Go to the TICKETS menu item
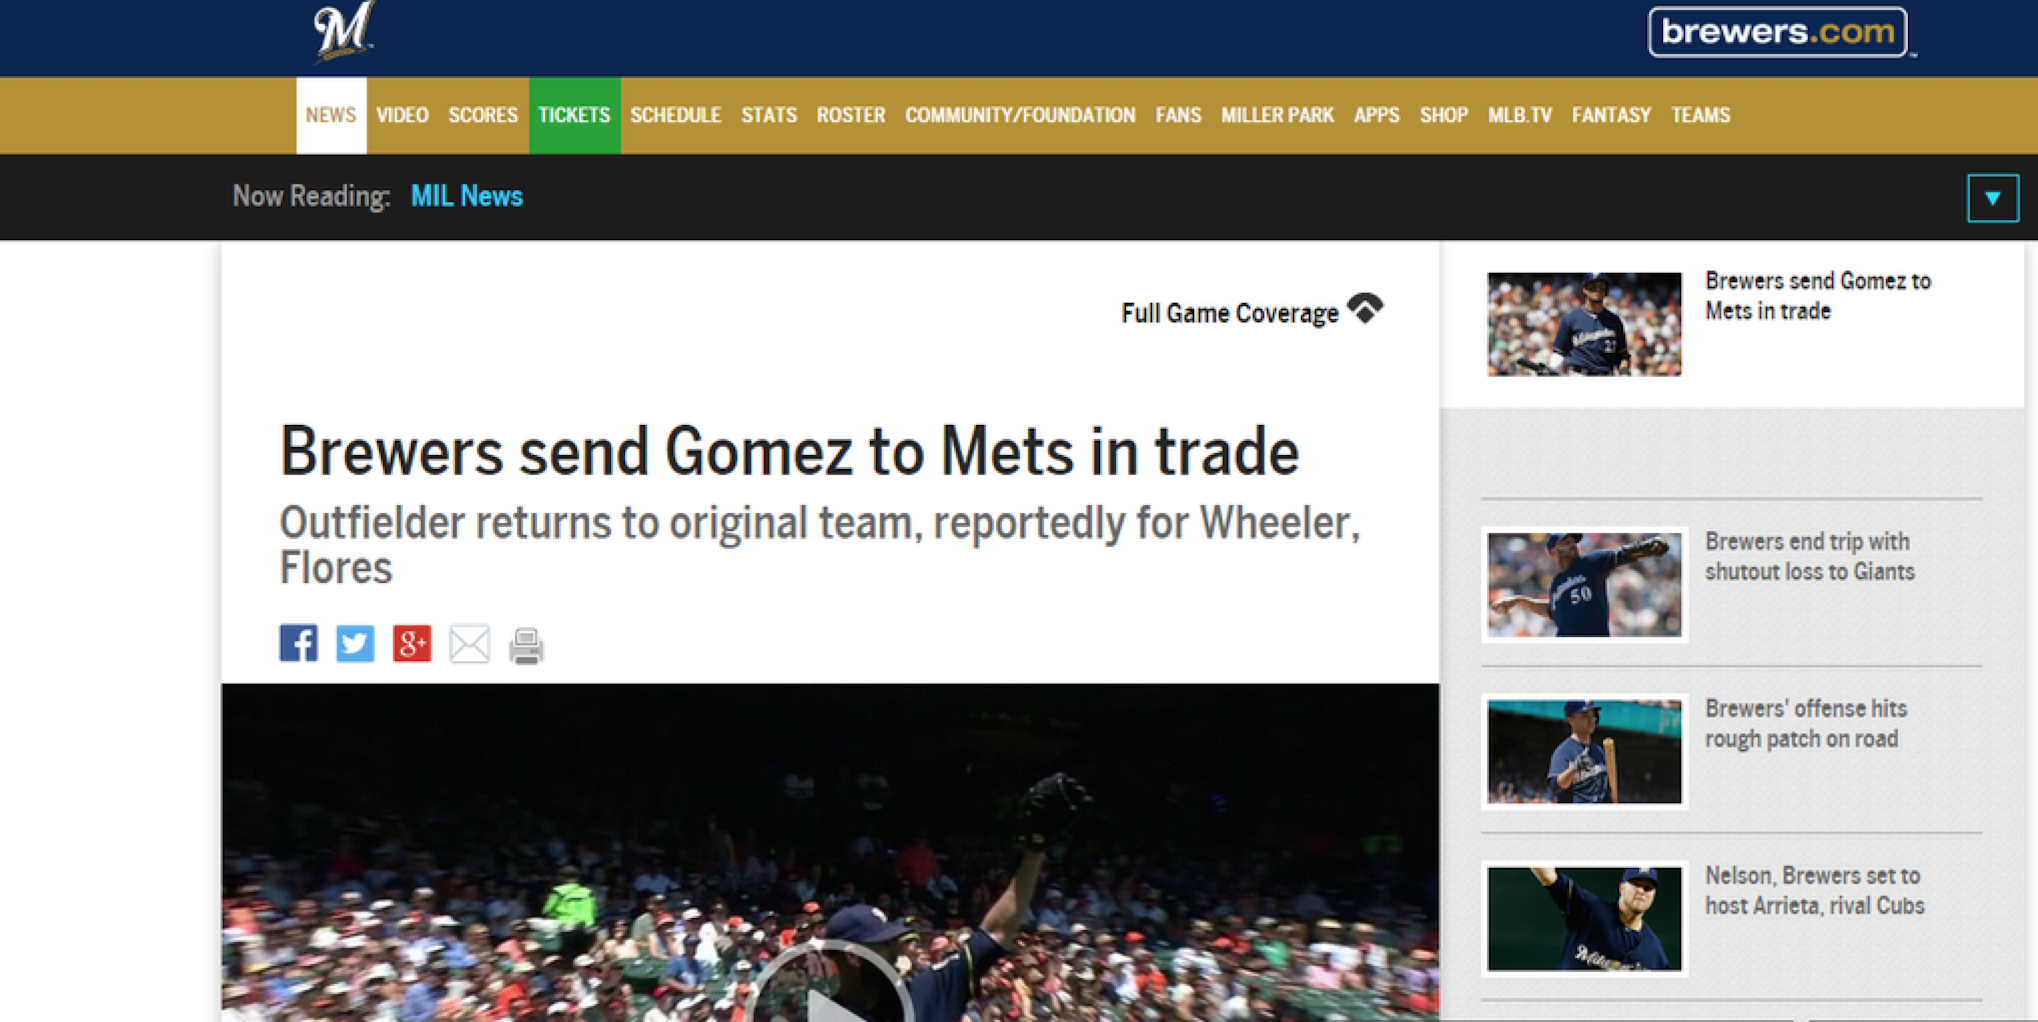The image size is (2038, 1022). pos(574,115)
